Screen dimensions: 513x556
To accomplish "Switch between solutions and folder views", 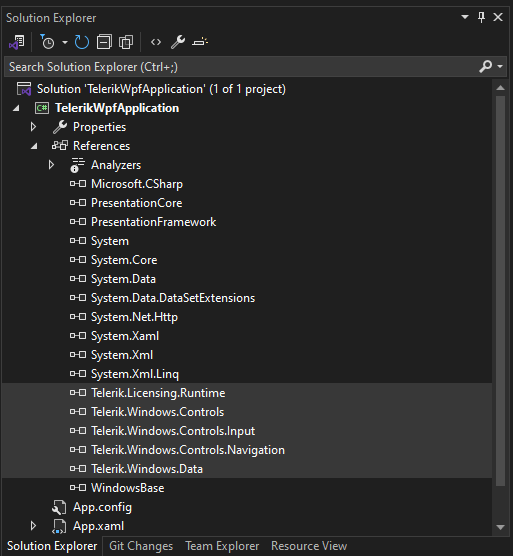I will pyautogui.click(x=17, y=42).
